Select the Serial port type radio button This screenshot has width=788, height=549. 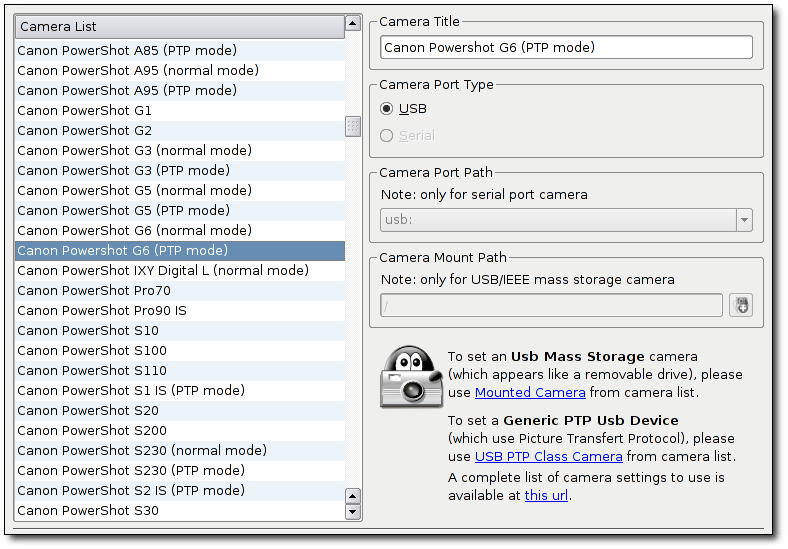point(386,136)
